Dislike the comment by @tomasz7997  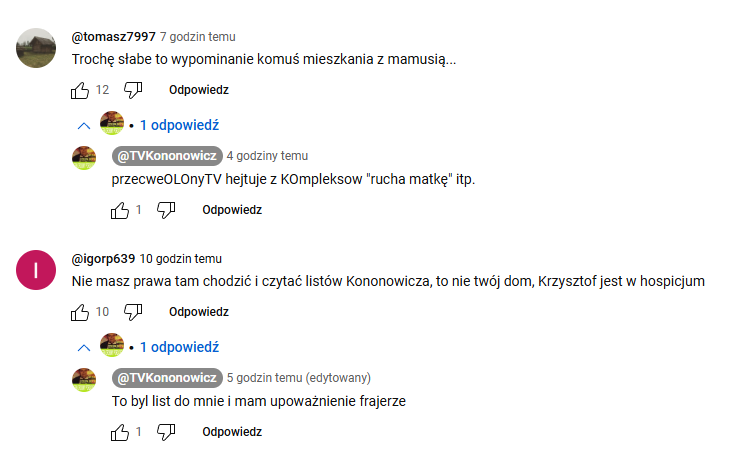pos(133,90)
